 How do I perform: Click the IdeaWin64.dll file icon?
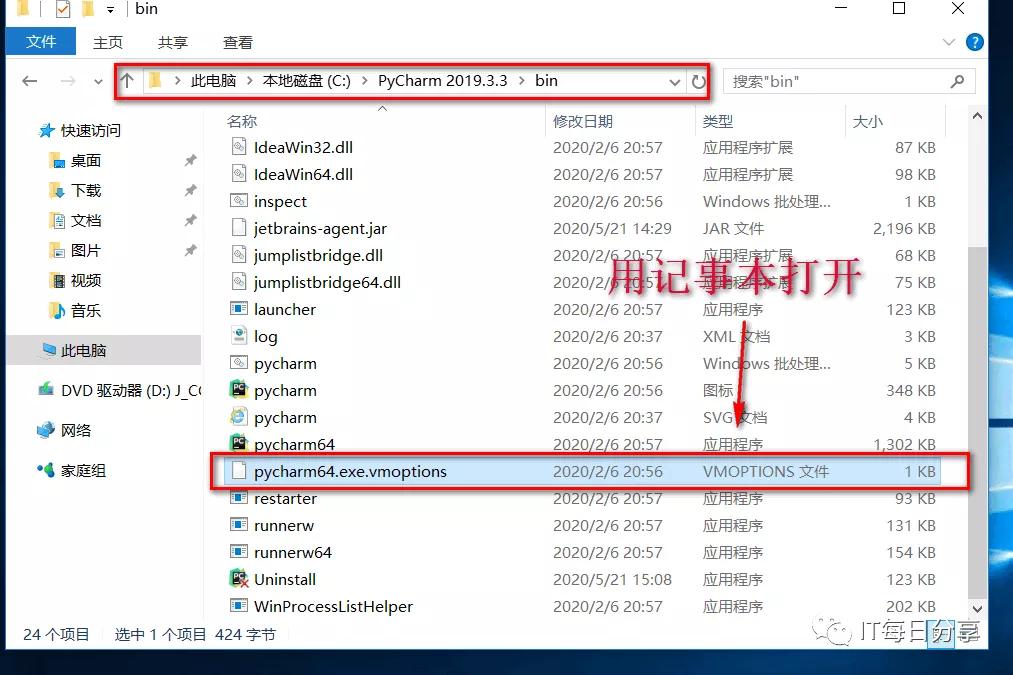click(x=239, y=174)
